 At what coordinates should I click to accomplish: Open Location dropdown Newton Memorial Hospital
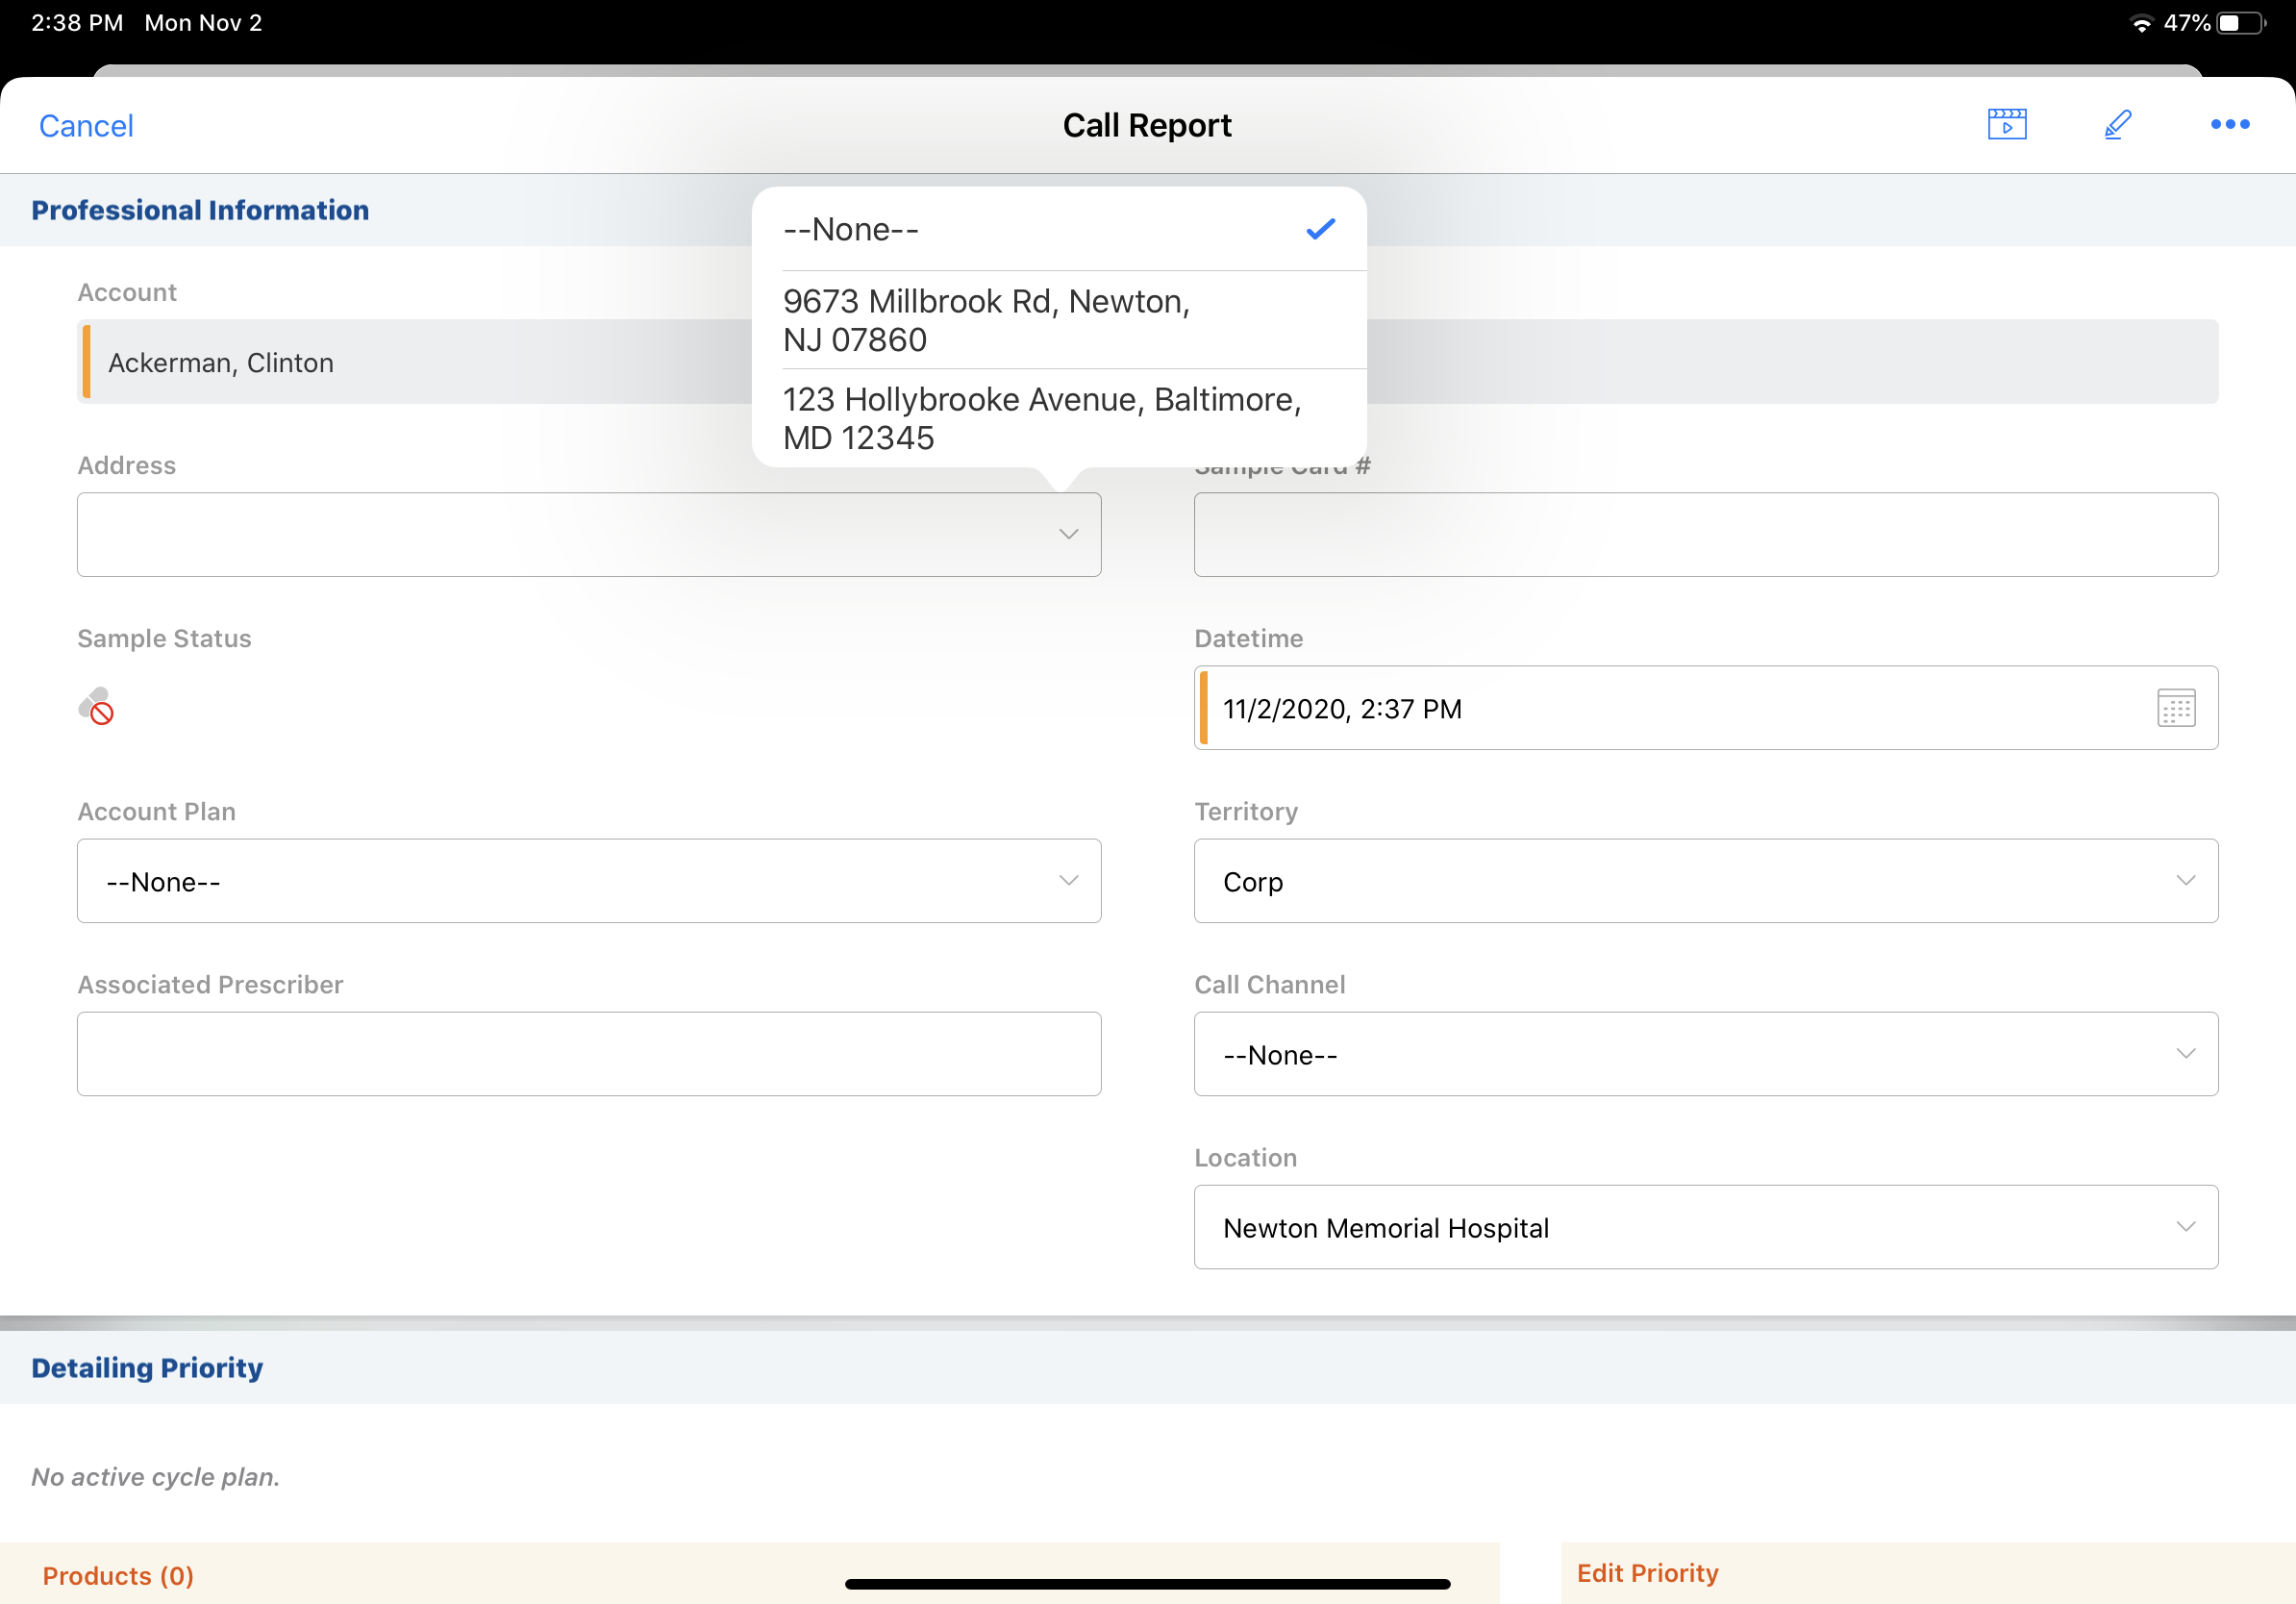pos(1705,1227)
